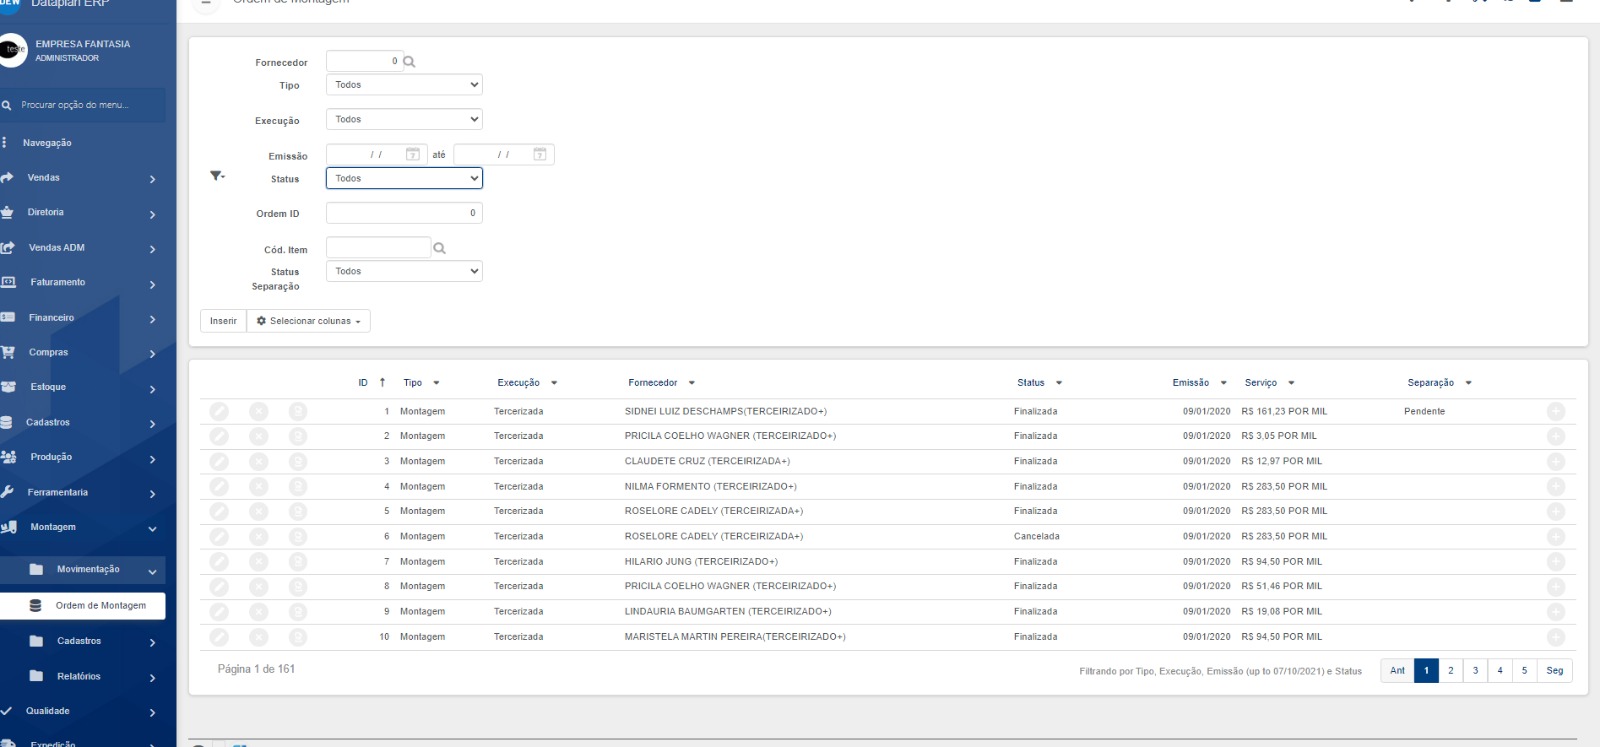Viewport: 1600px width, 747px height.
Task: Click the Inserir button
Action: pos(223,321)
